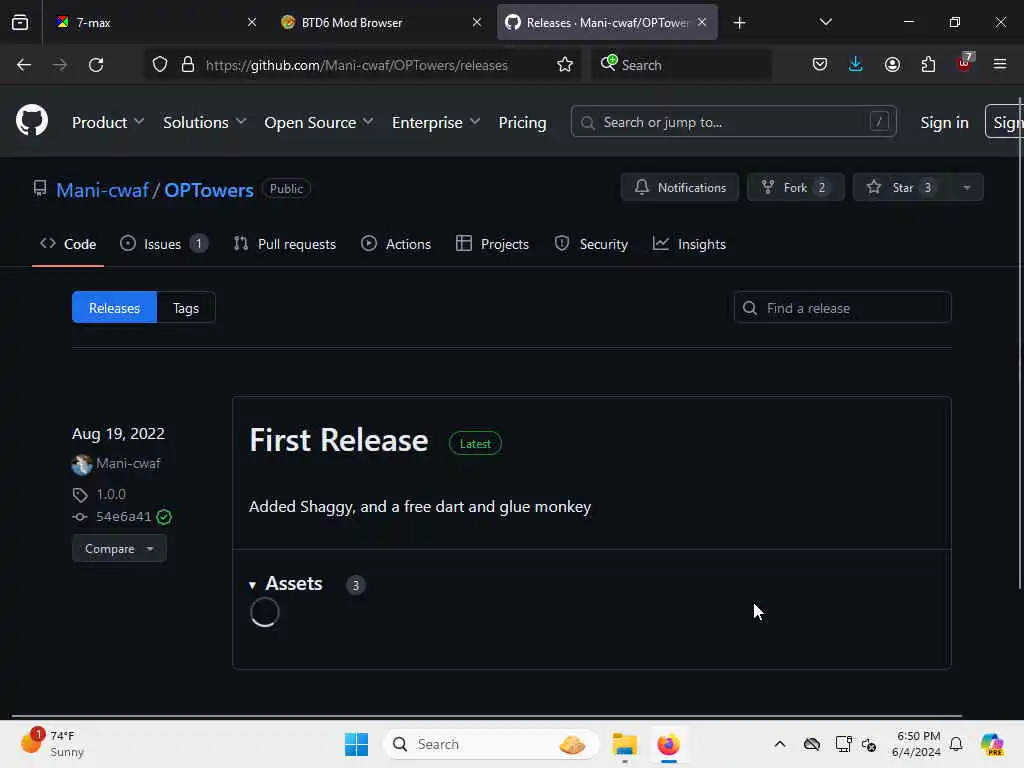Close the 7-max tab
Image resolution: width=1024 pixels, height=768 pixels.
click(252, 22)
